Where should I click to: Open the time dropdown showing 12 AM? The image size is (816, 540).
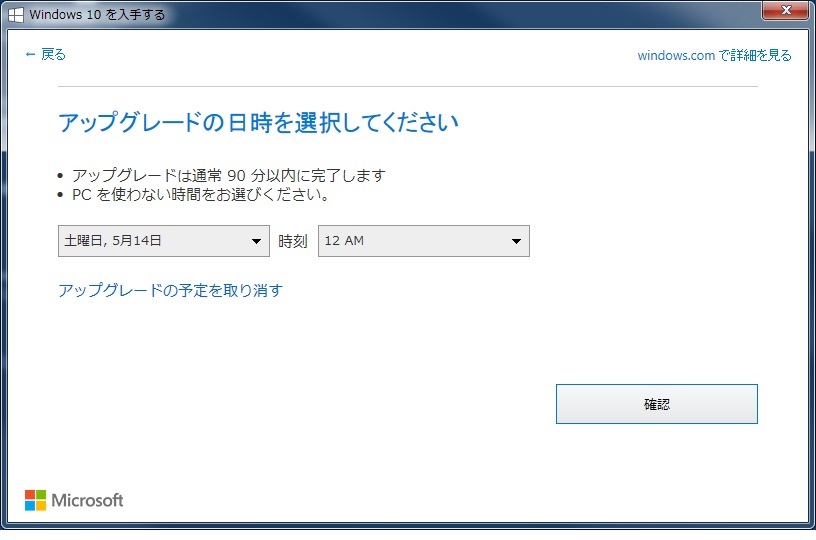pos(424,240)
